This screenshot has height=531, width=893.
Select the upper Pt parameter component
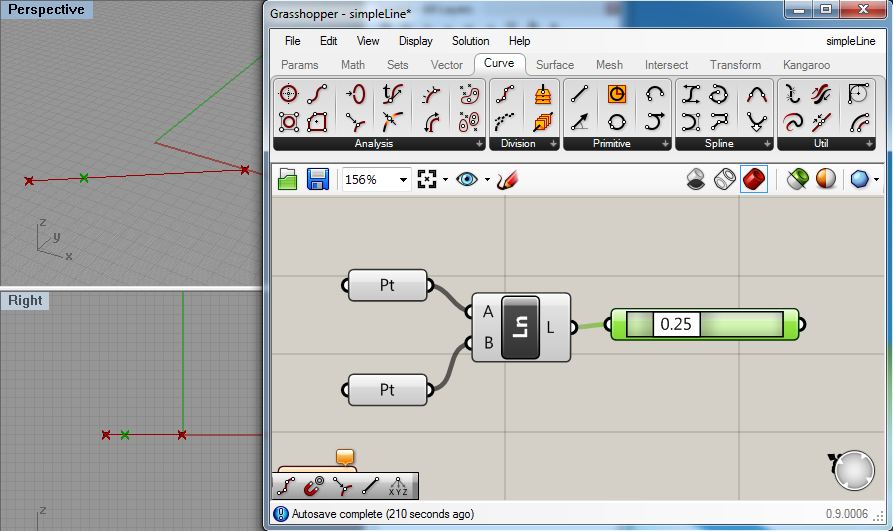[x=387, y=285]
